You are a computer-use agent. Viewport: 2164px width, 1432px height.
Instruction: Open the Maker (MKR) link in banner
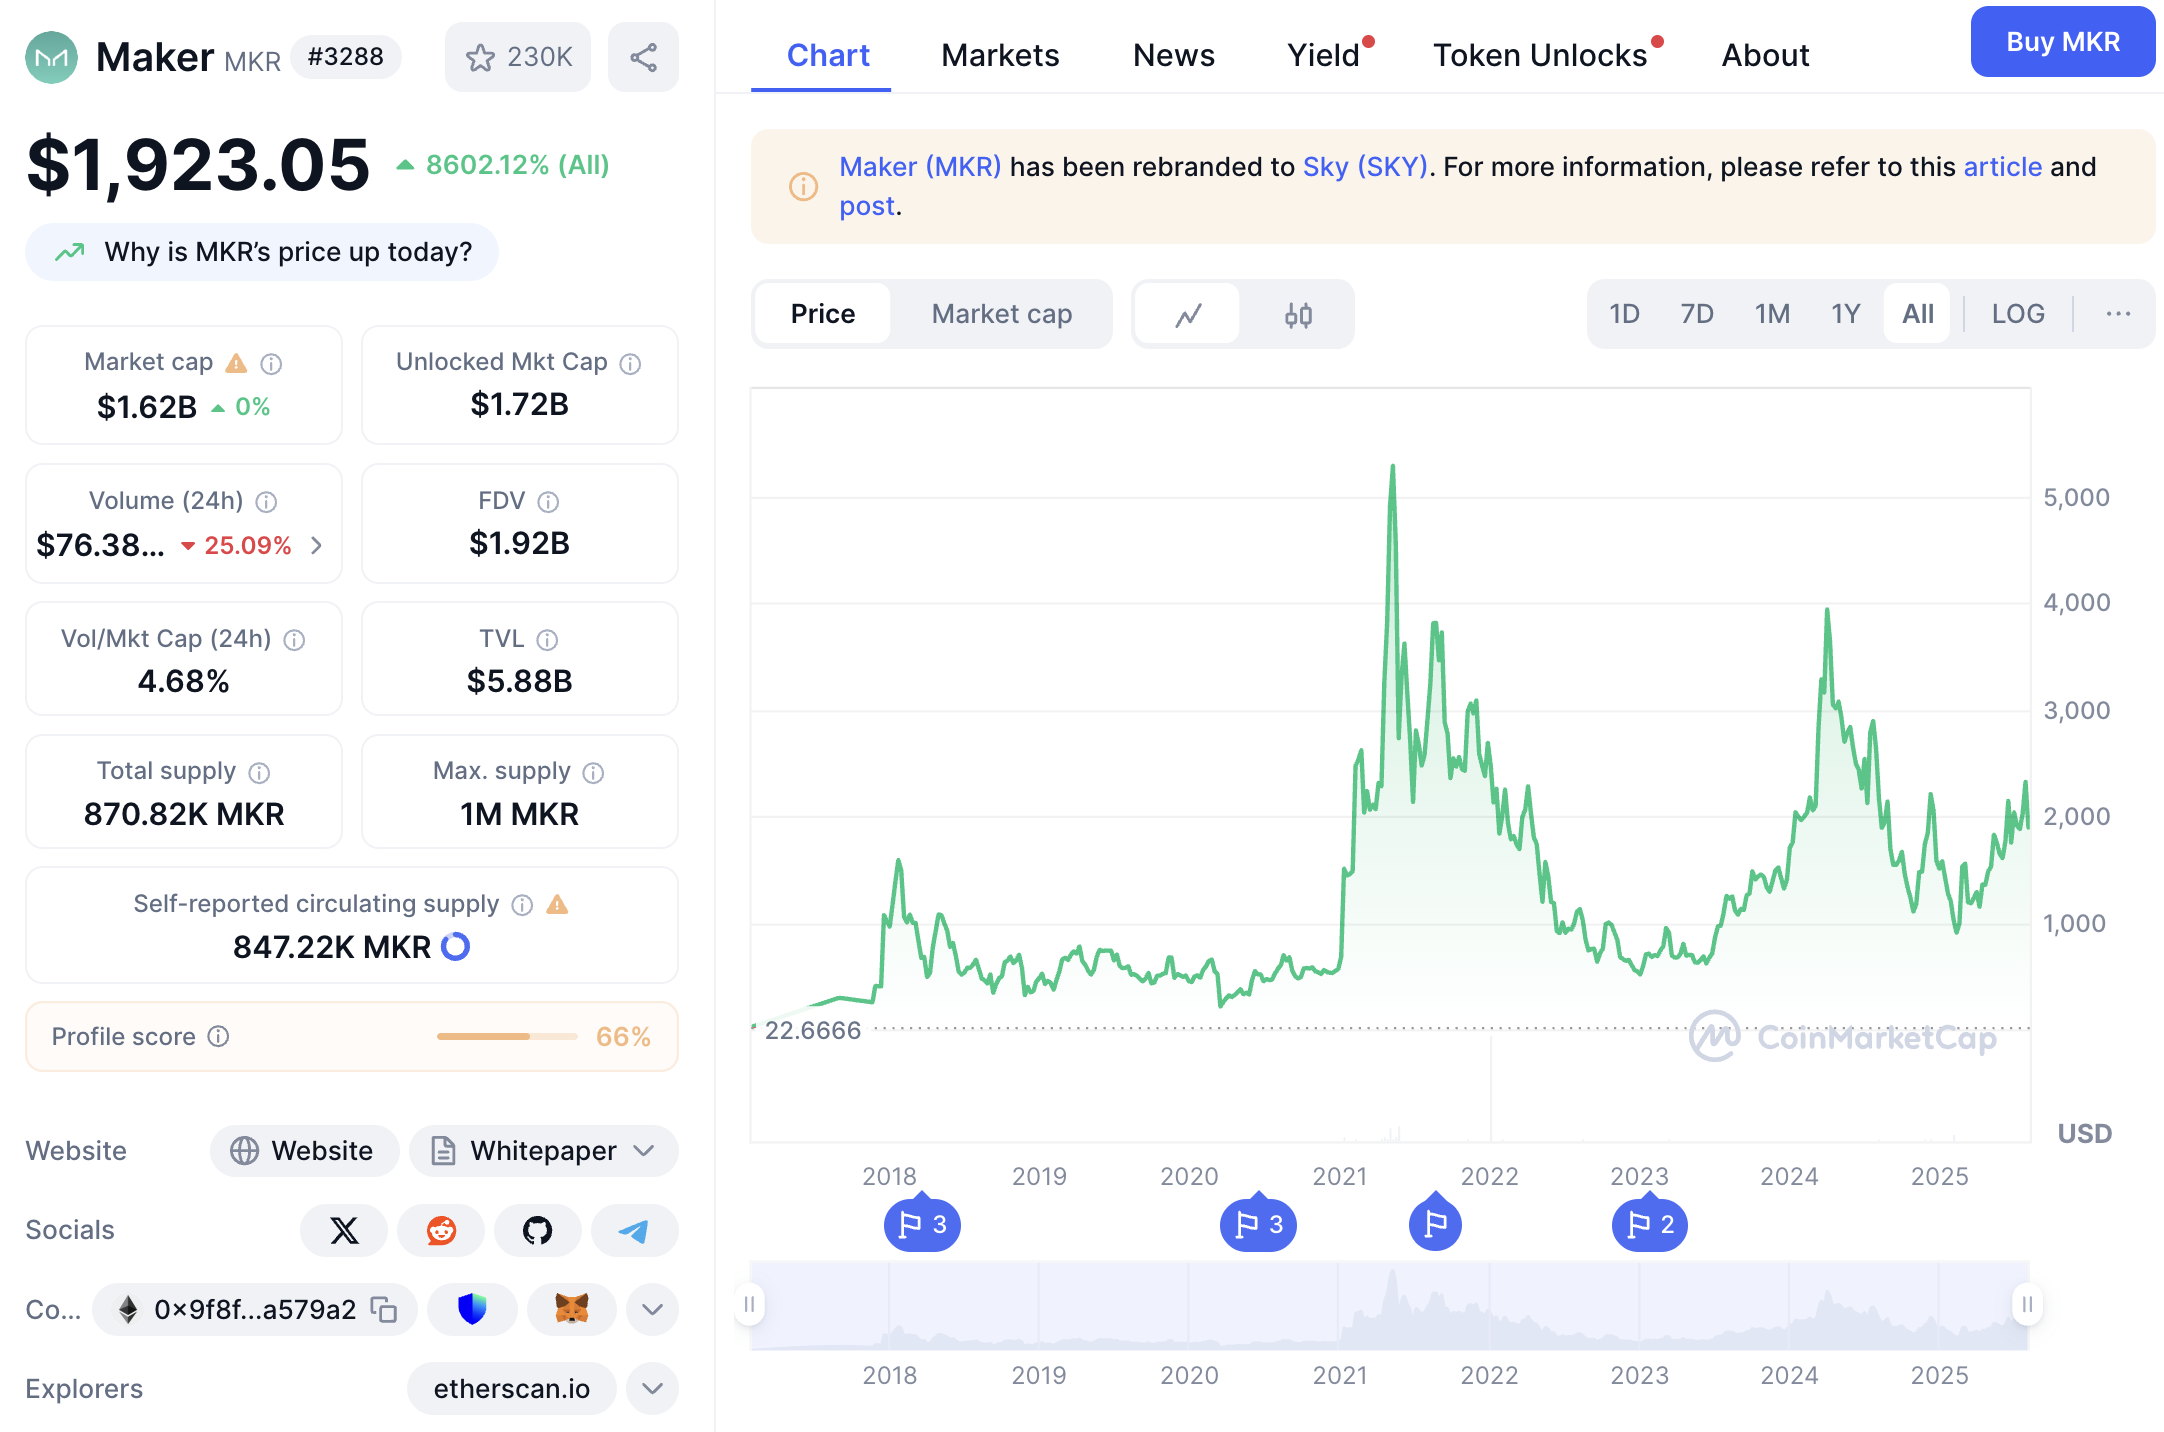click(x=920, y=167)
